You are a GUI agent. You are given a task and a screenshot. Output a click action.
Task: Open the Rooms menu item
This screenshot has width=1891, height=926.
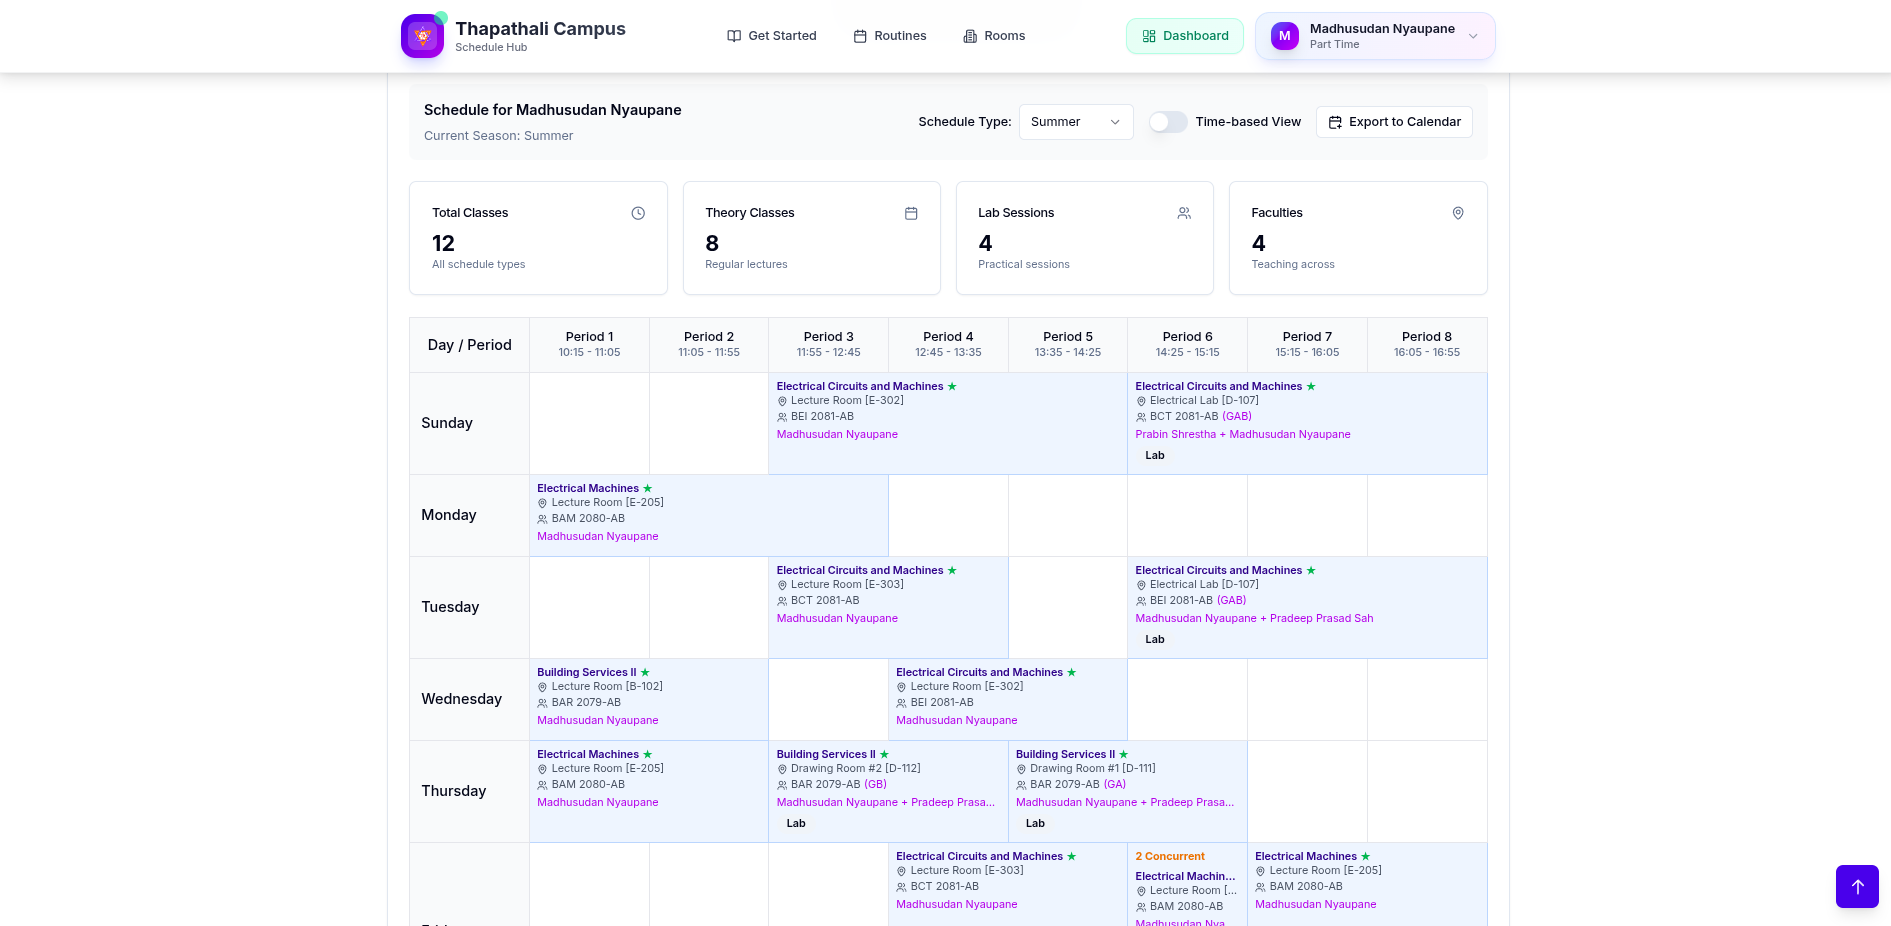pyautogui.click(x=994, y=36)
